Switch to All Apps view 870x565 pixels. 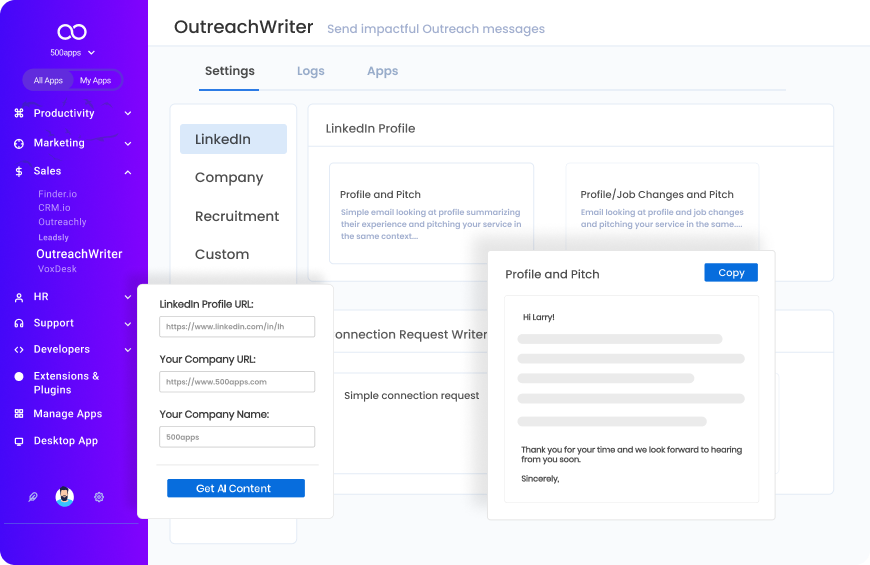48,80
